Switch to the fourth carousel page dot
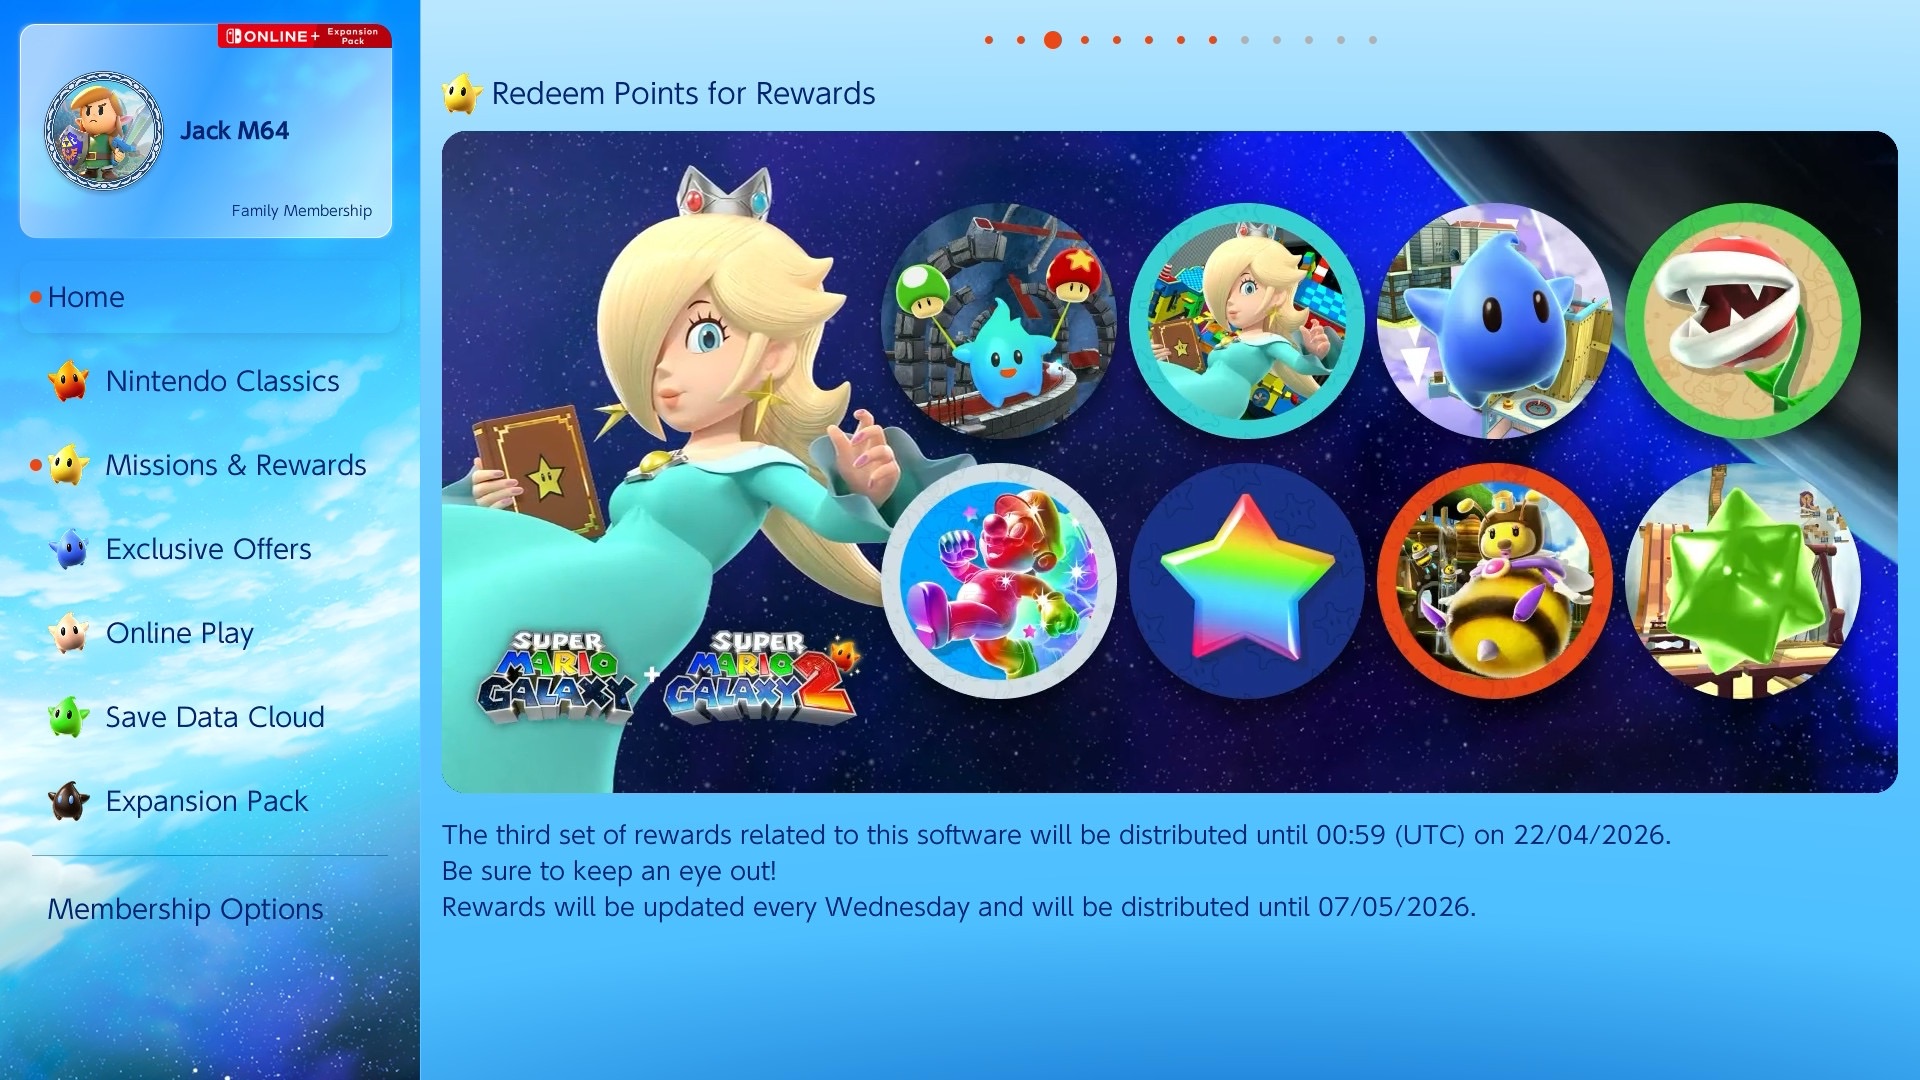This screenshot has width=1920, height=1080. coord(1085,40)
